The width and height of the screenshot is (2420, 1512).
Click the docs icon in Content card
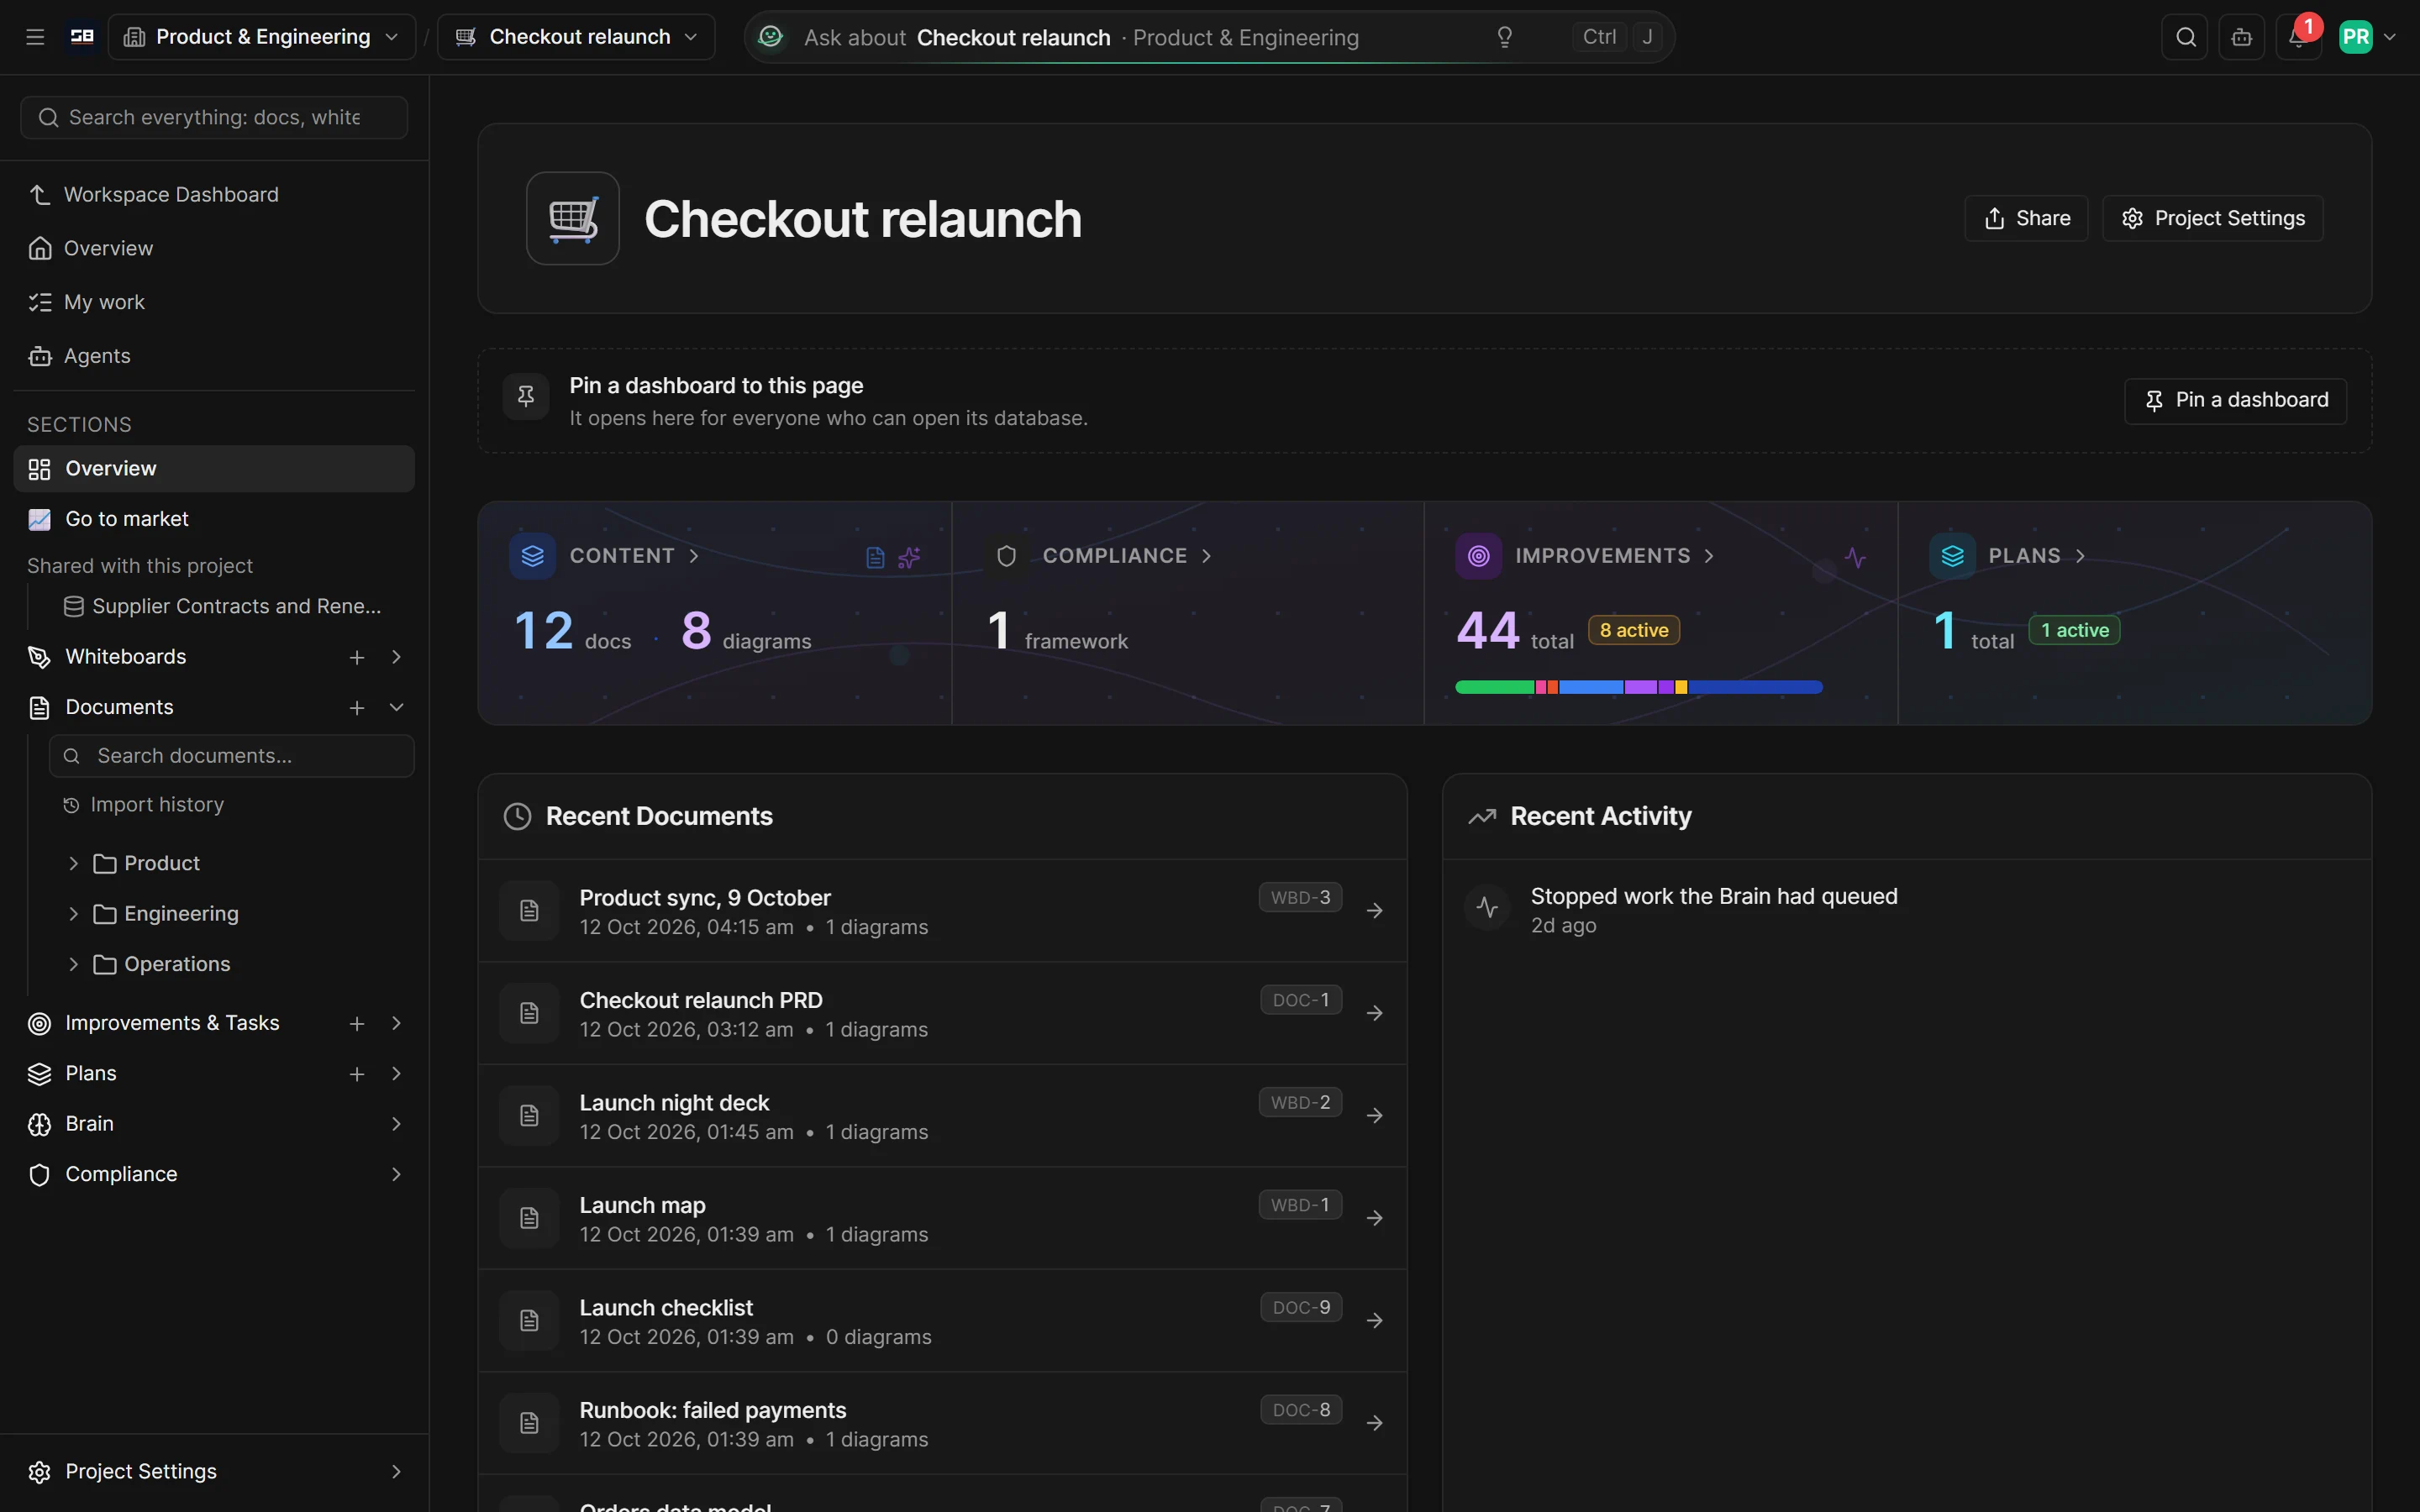(x=875, y=557)
